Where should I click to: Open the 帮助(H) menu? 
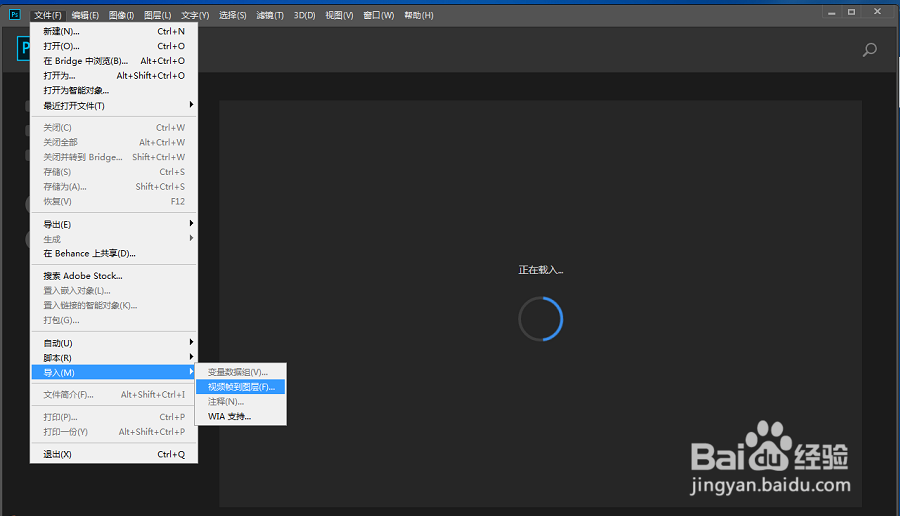[418, 15]
